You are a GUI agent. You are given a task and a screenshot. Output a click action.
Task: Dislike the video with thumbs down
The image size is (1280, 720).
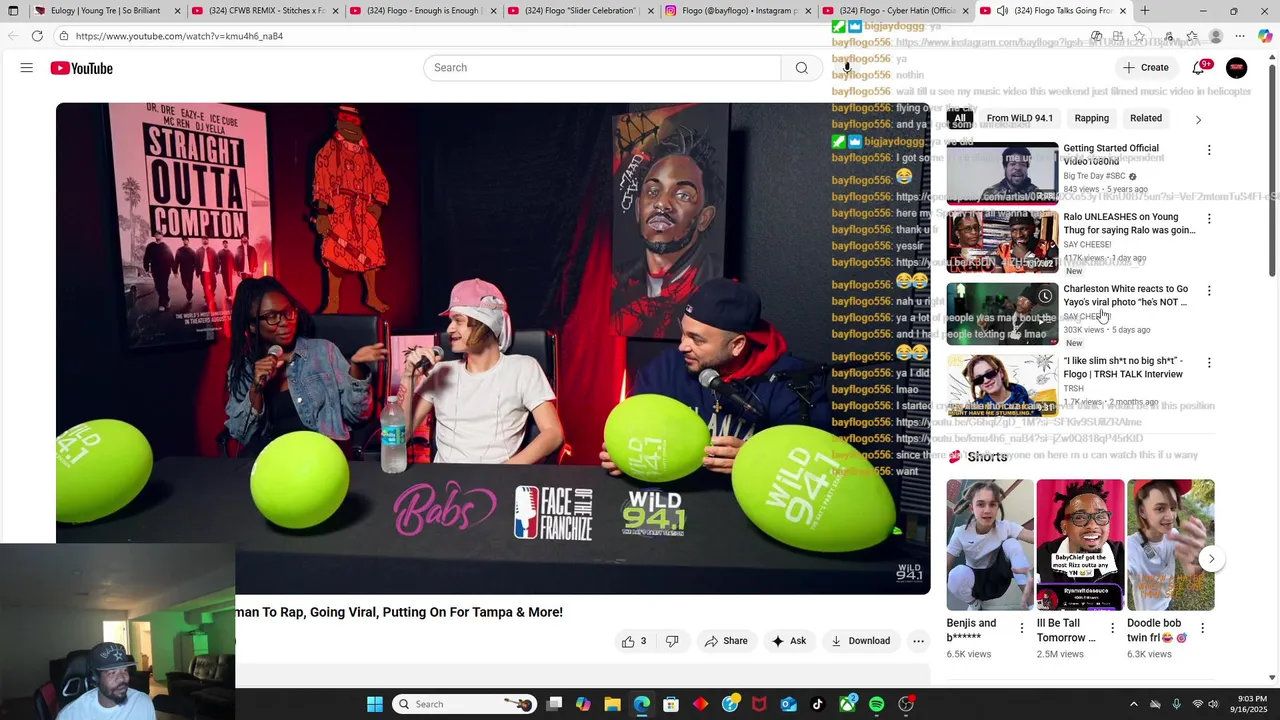[x=672, y=641]
